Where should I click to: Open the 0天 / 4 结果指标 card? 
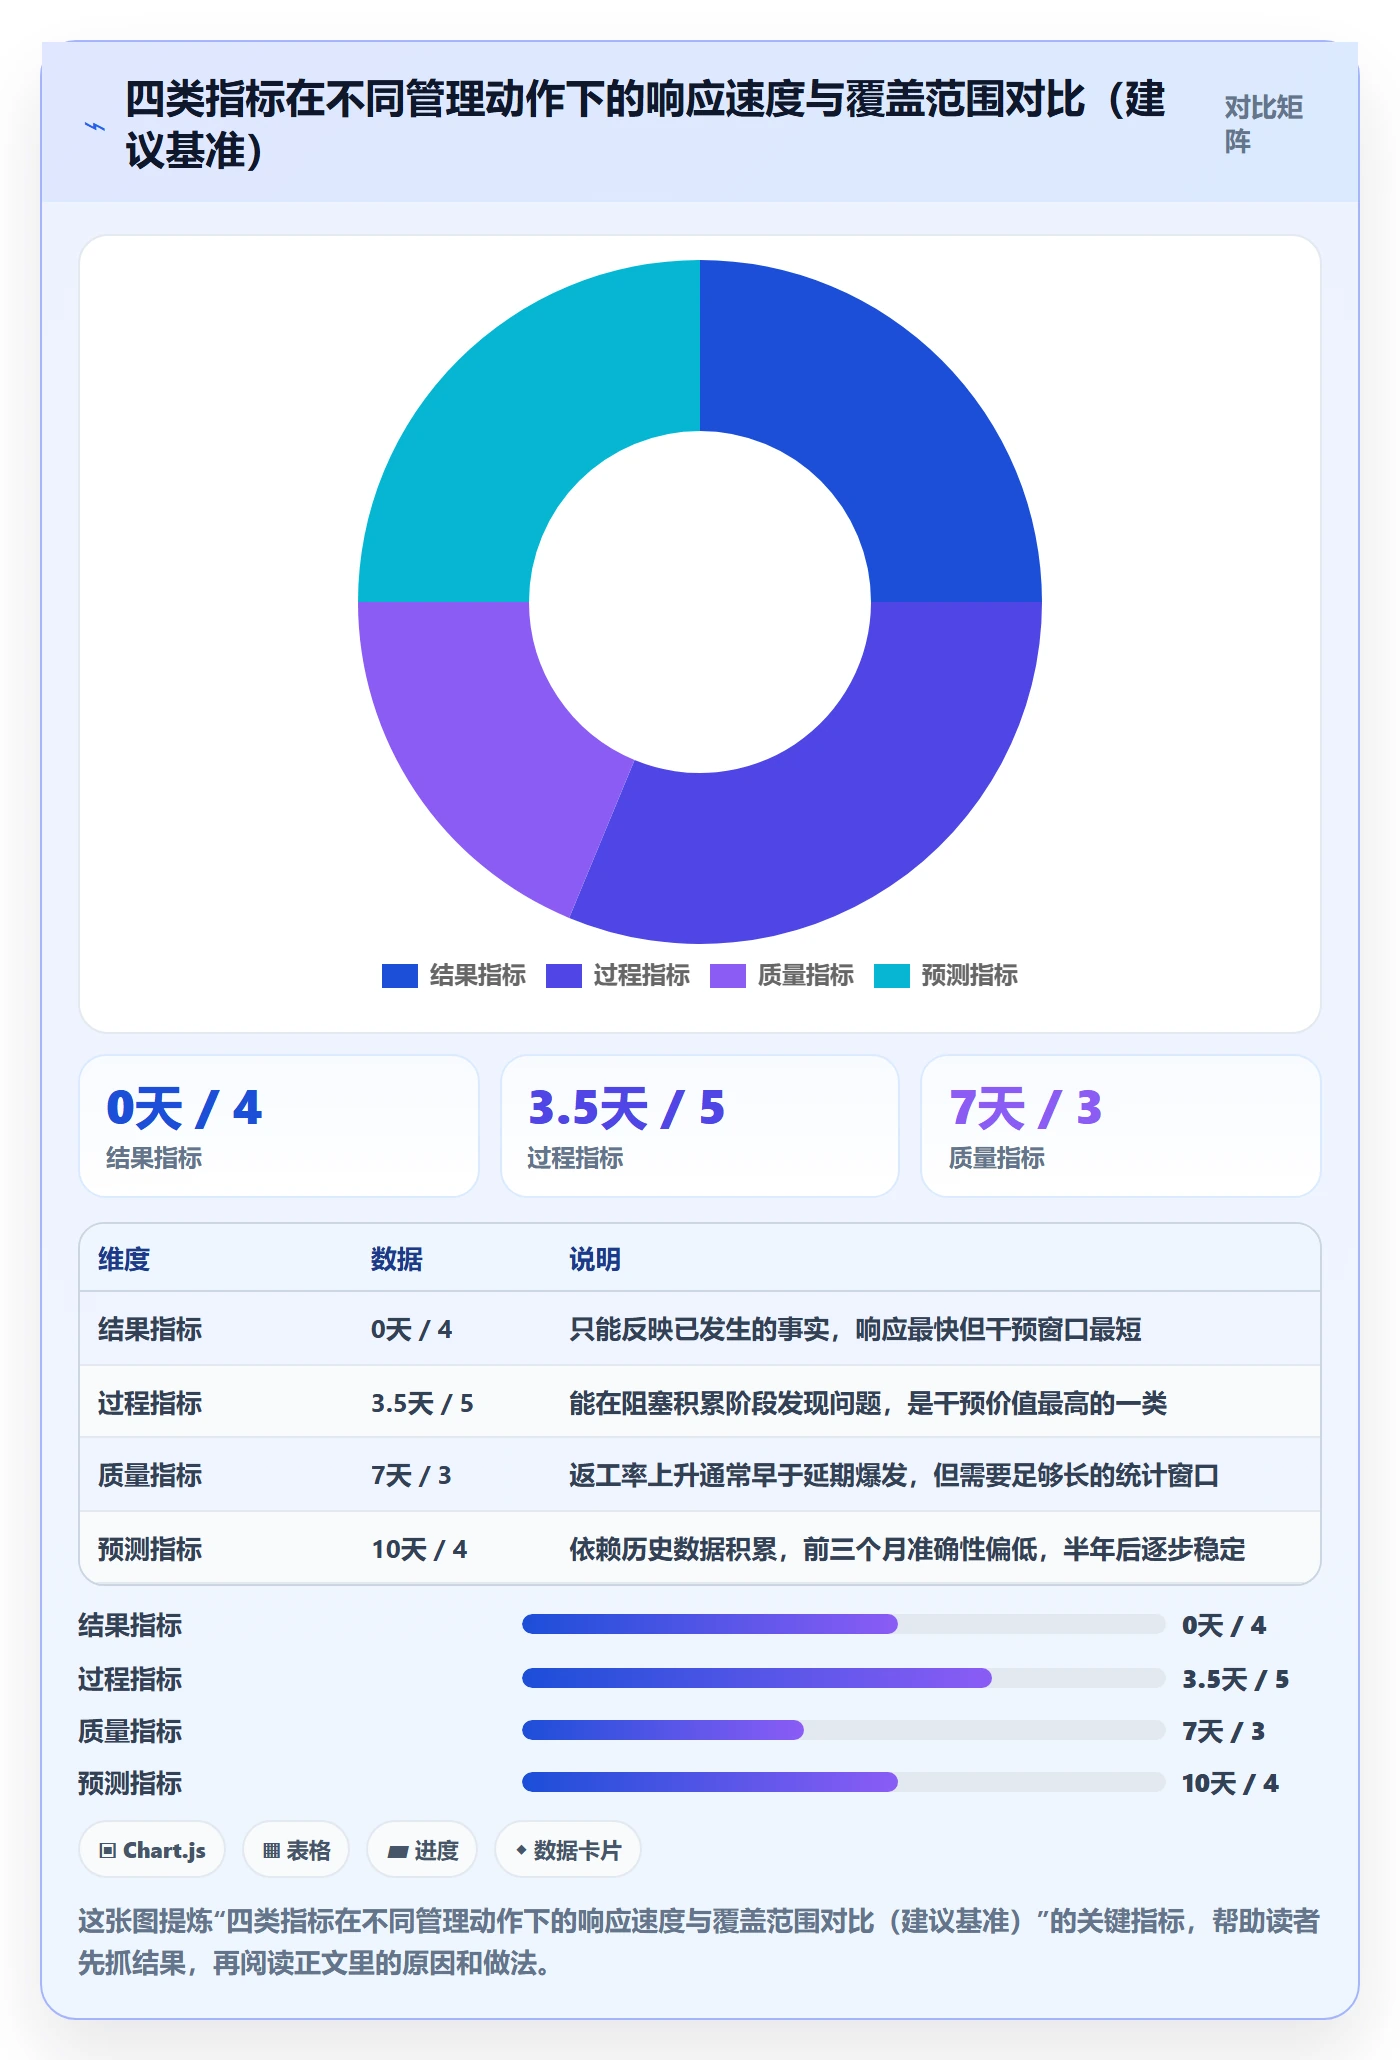(x=279, y=1126)
